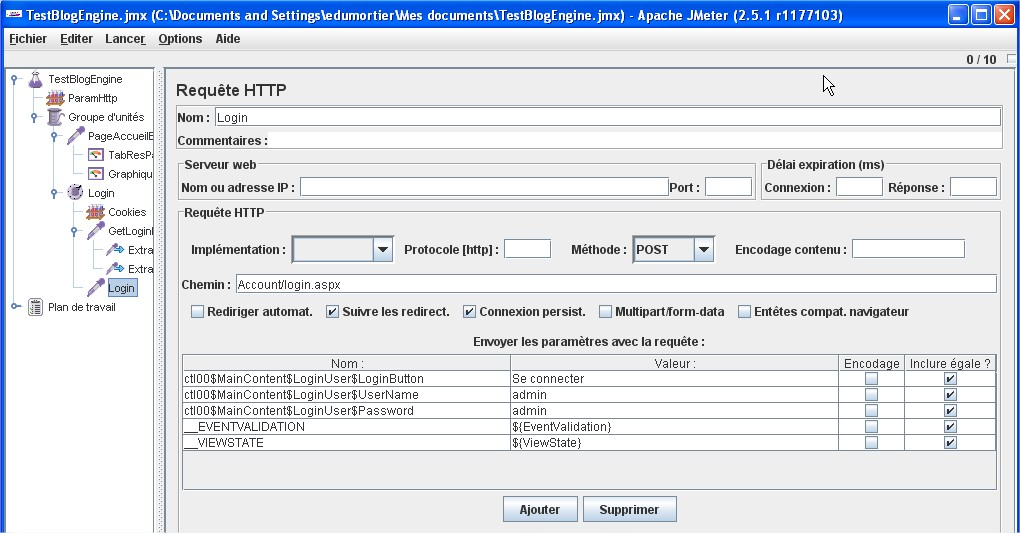Select the ${ViewState} value cell

pyautogui.click(x=675, y=443)
